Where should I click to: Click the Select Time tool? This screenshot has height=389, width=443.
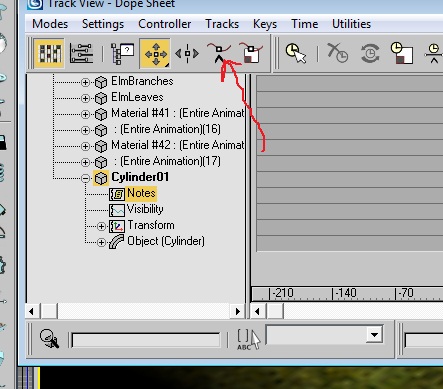click(x=296, y=53)
